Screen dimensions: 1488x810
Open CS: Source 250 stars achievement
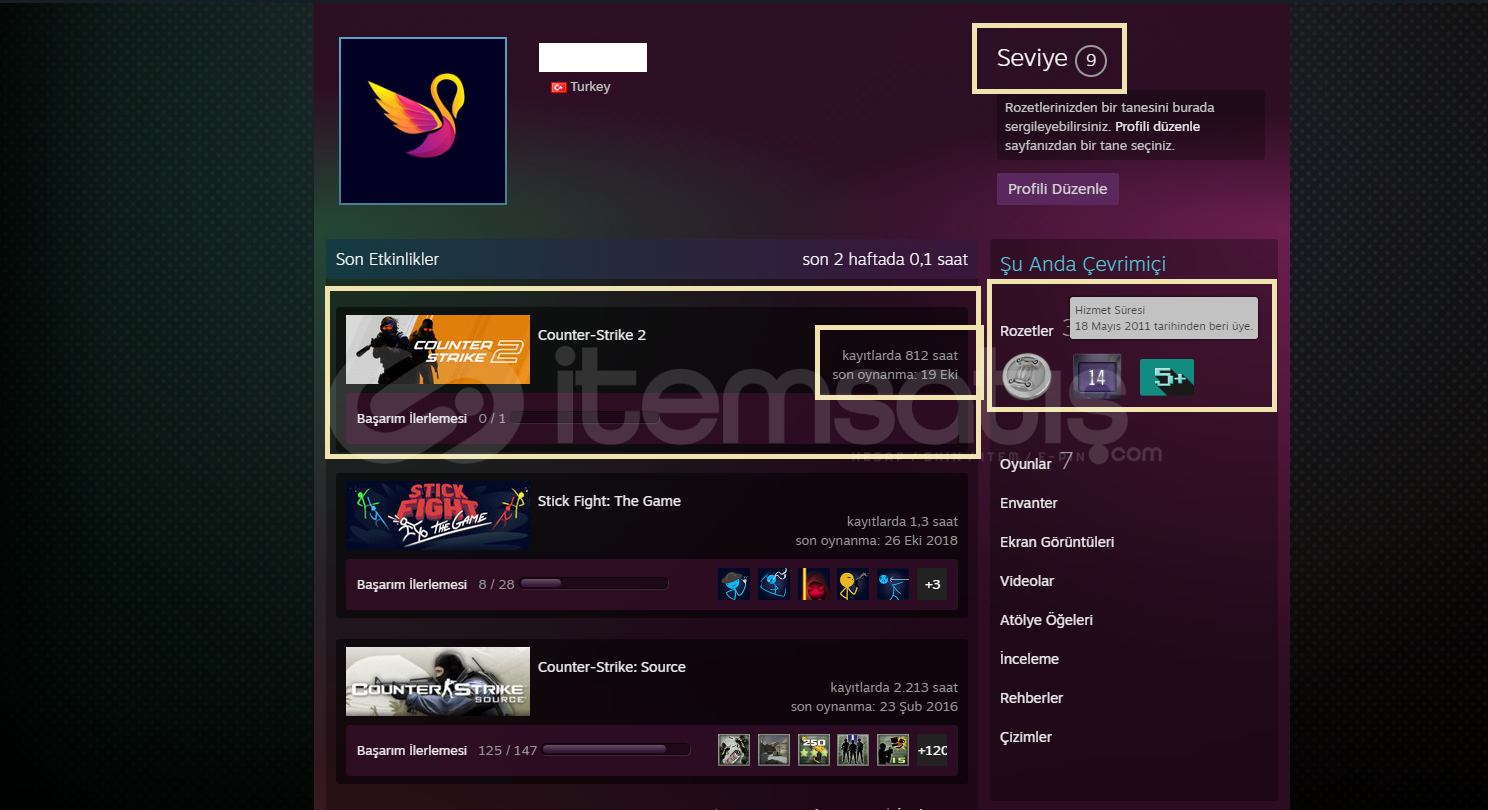click(x=814, y=750)
